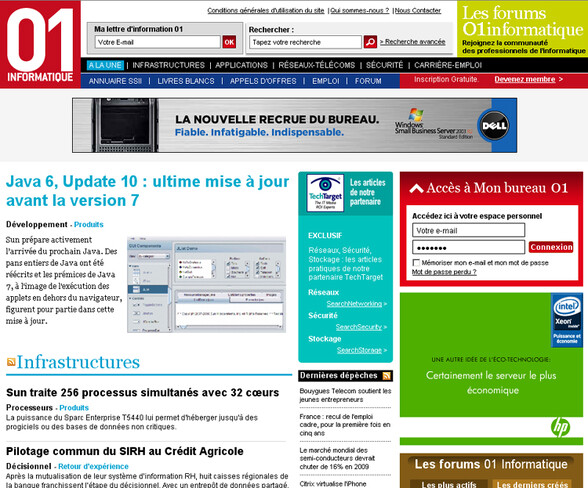This screenshot has height=488, width=588.
Task: Open France recul de l'emploi cadre dépêche
Action: click(x=345, y=425)
